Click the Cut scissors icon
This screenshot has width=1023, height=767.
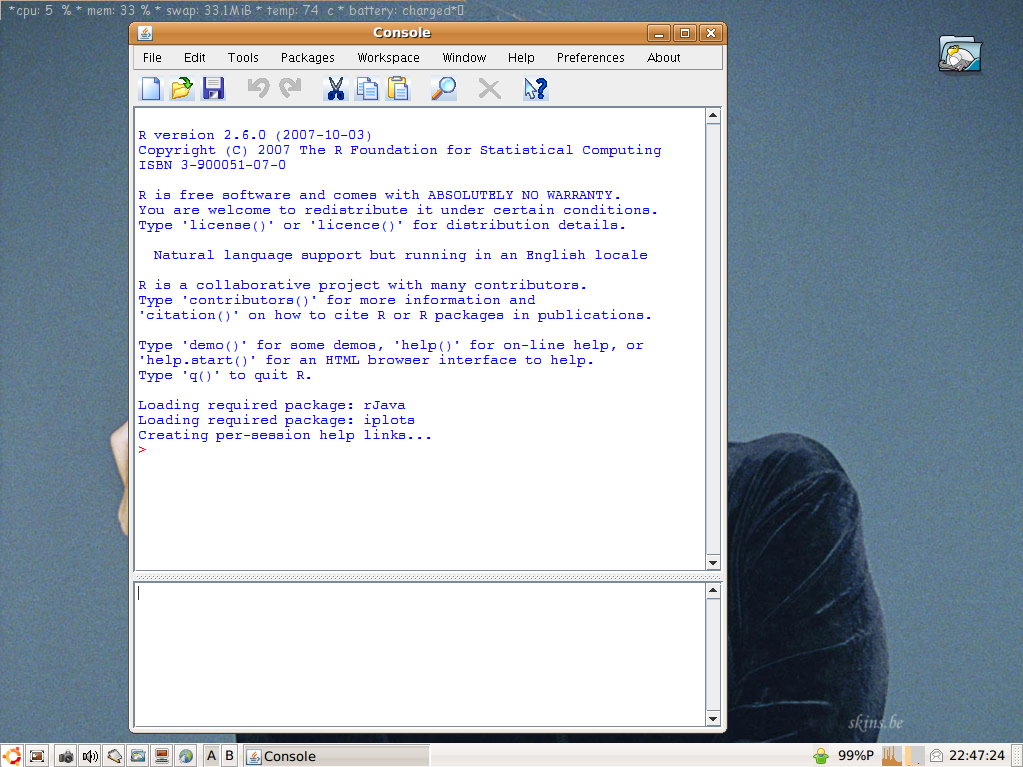[x=335, y=89]
